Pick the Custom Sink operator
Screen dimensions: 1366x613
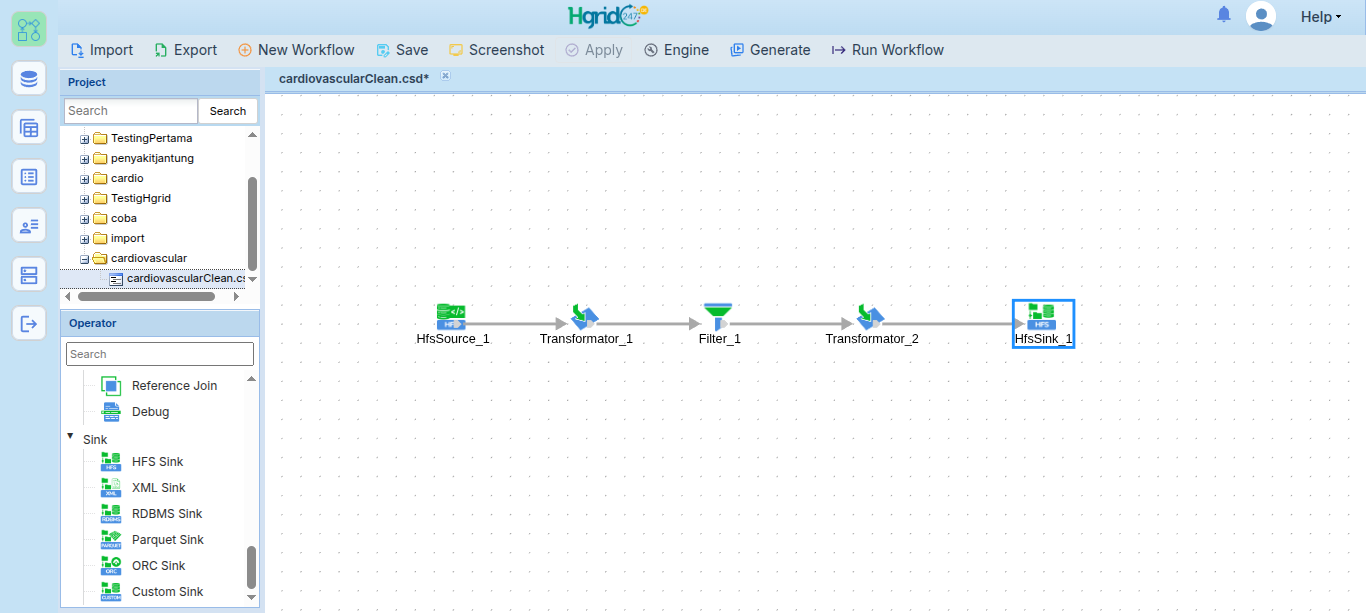153,592
